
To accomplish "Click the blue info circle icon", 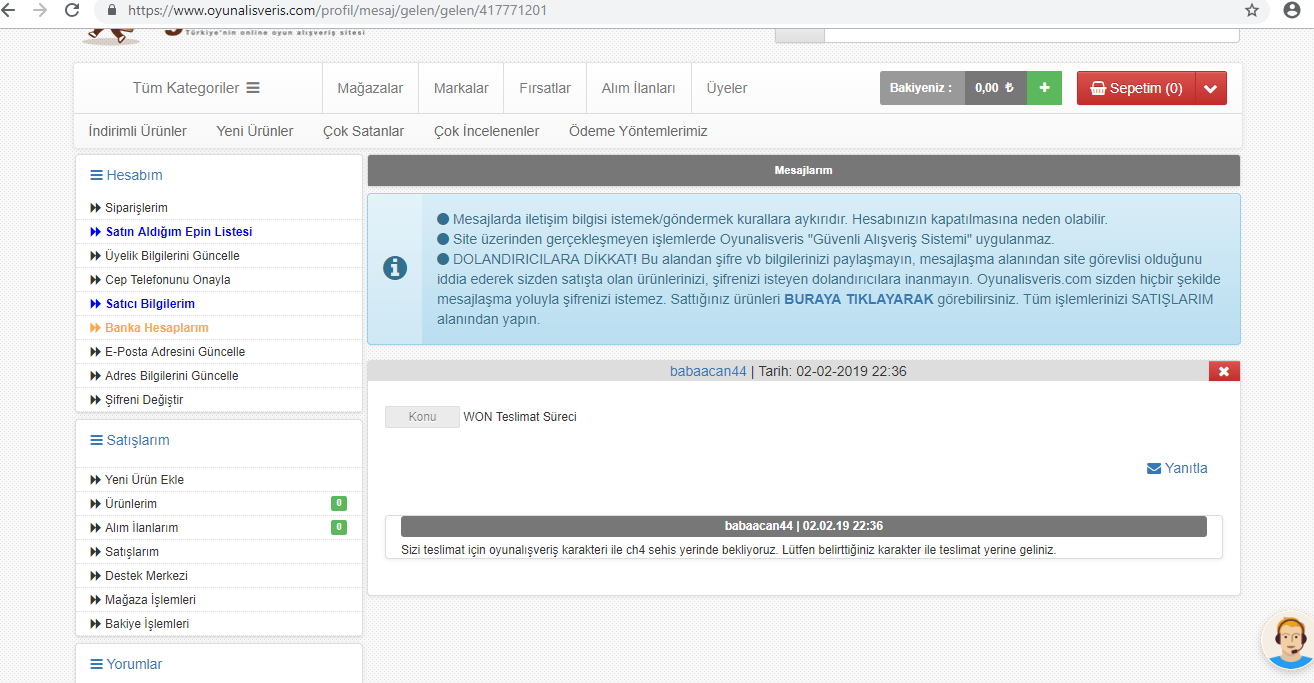I will pos(395,268).
